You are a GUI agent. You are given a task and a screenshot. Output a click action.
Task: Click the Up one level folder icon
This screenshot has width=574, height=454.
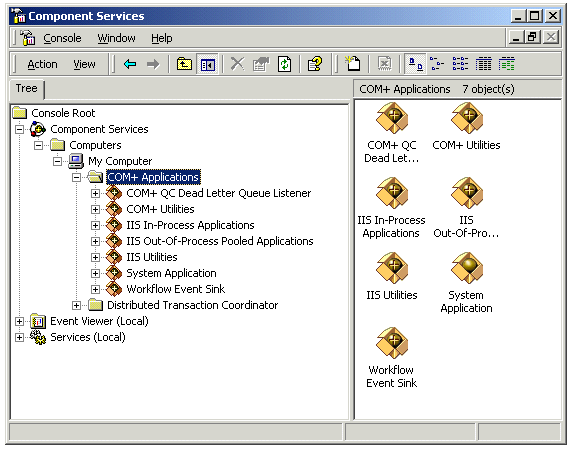pyautogui.click(x=184, y=64)
